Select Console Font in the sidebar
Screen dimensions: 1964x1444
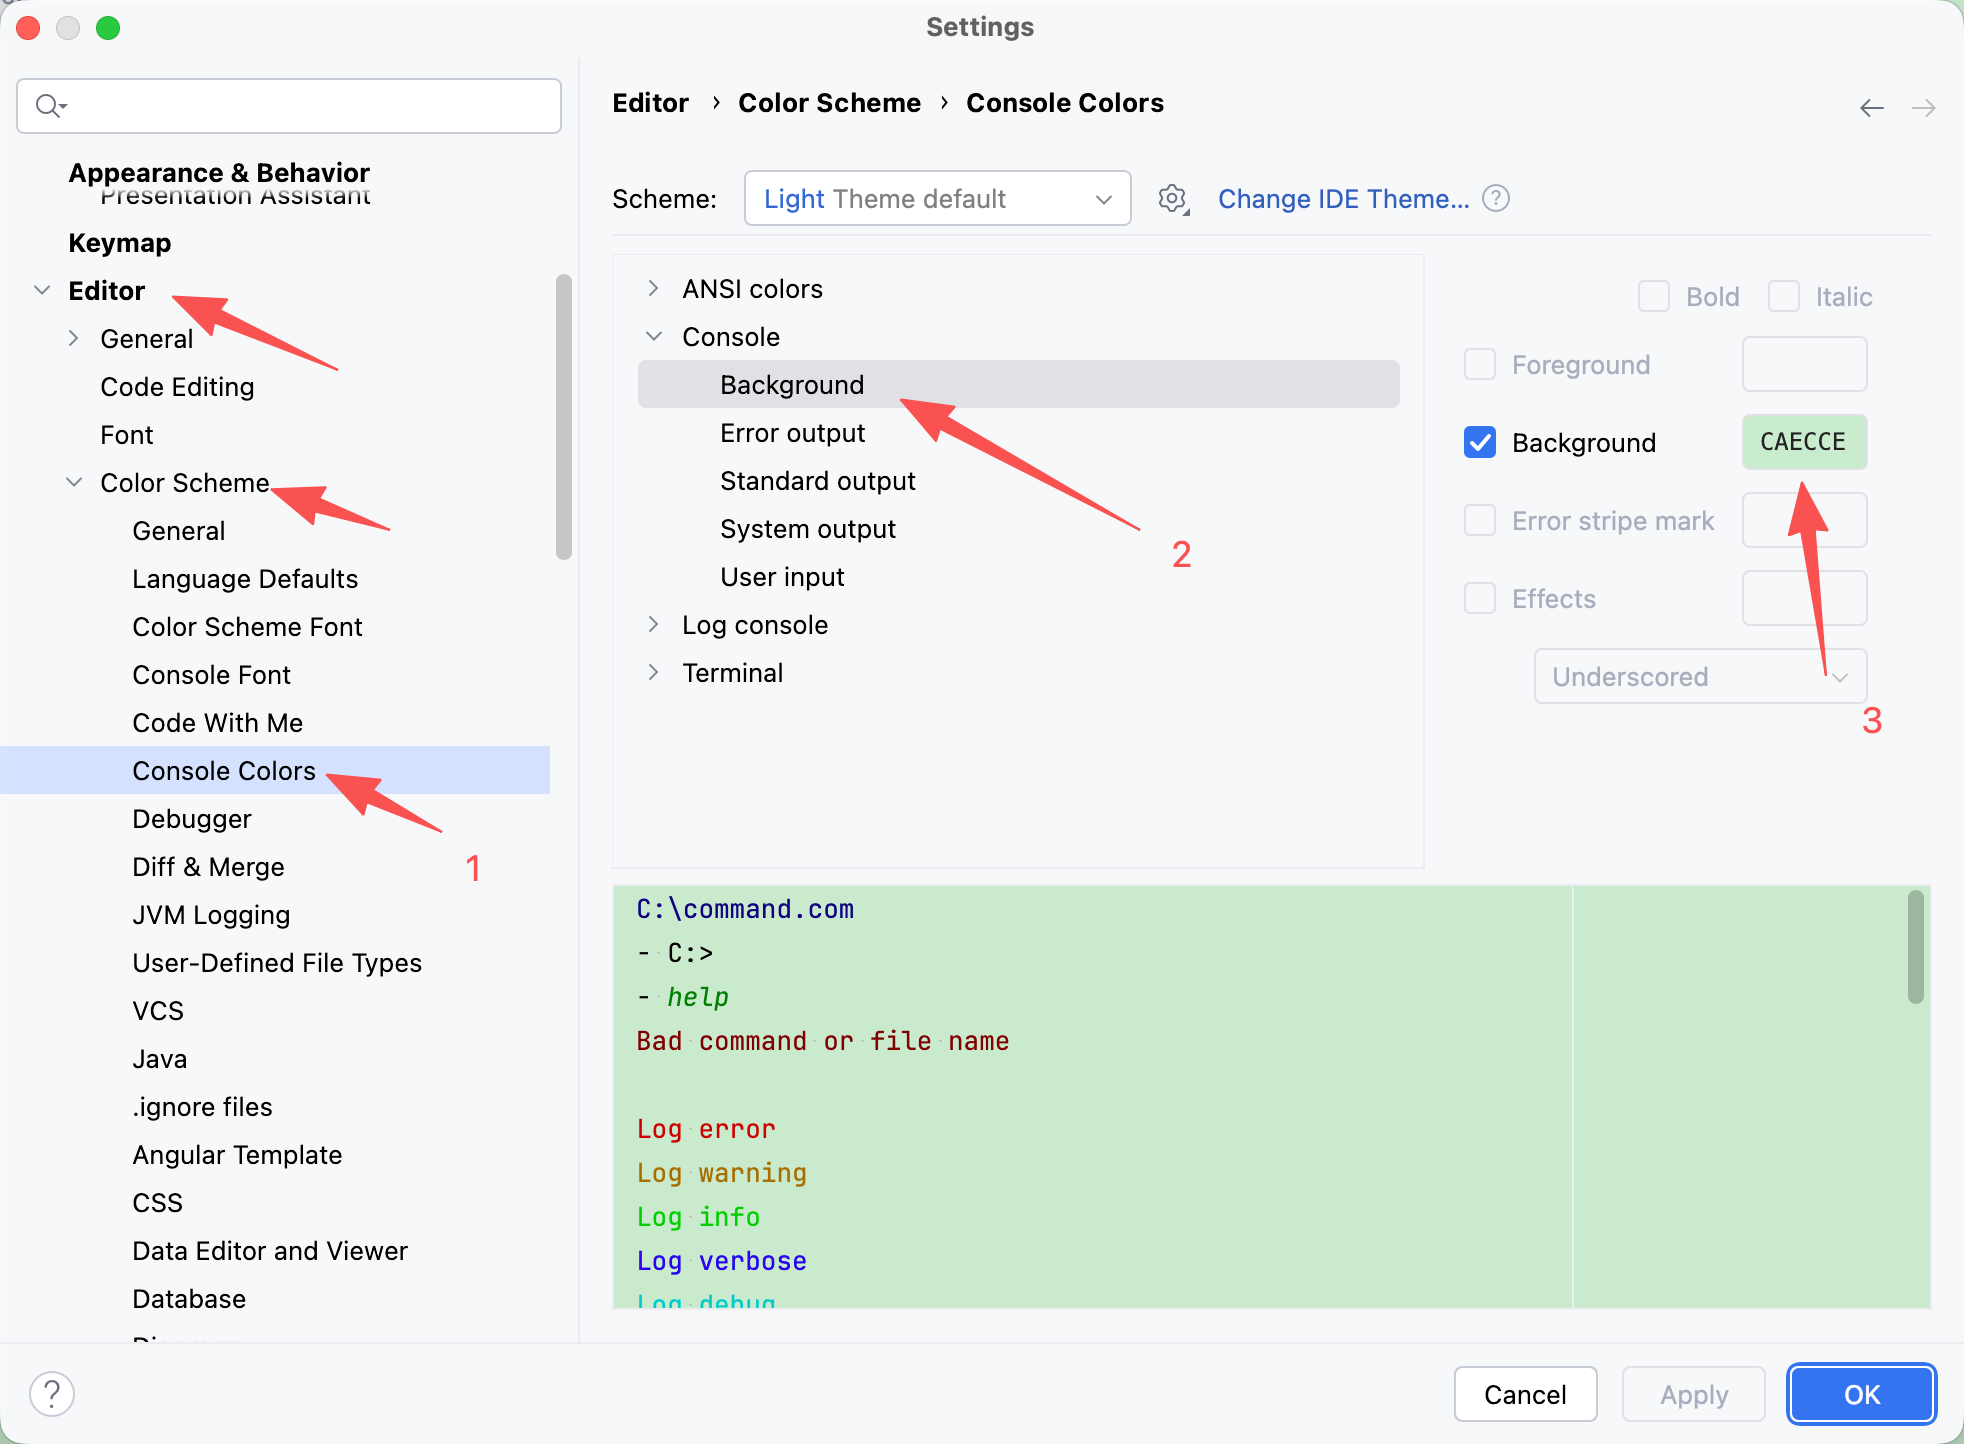coord(211,675)
